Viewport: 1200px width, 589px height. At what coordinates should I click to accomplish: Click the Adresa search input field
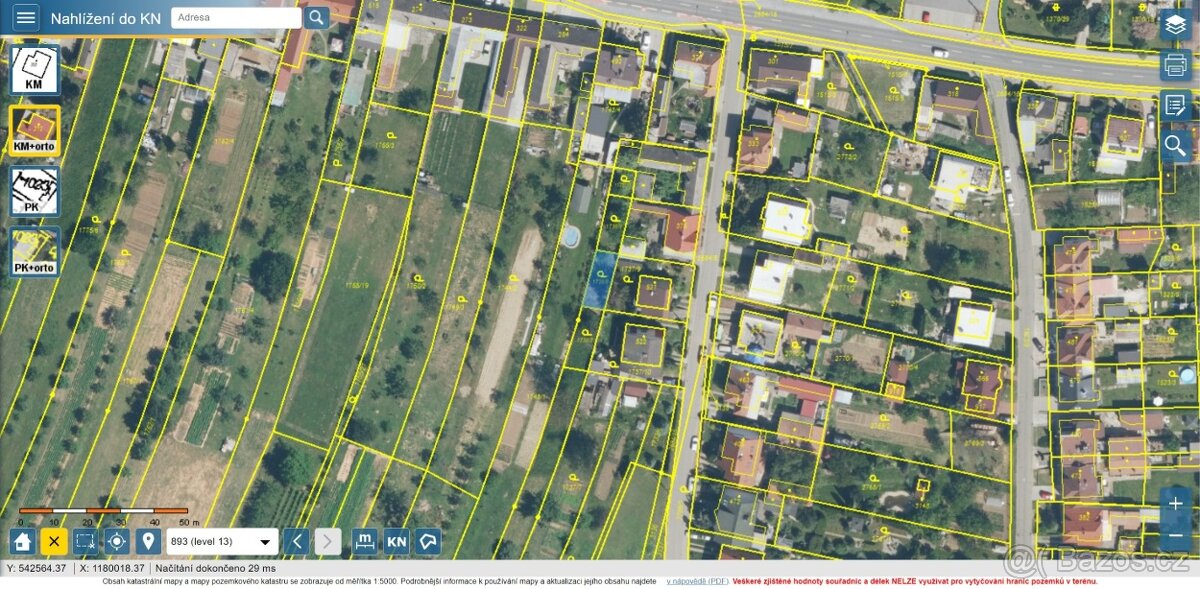[236, 17]
